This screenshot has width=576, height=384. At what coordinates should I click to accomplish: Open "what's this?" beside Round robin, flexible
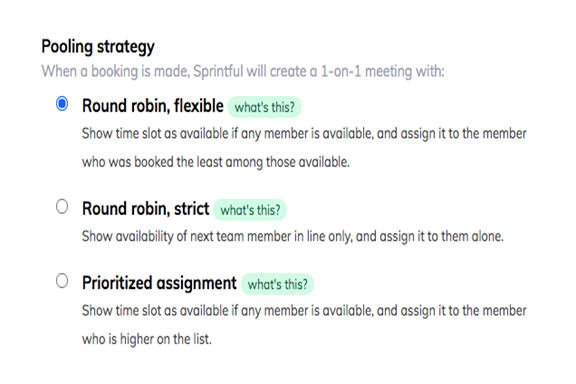(x=264, y=107)
